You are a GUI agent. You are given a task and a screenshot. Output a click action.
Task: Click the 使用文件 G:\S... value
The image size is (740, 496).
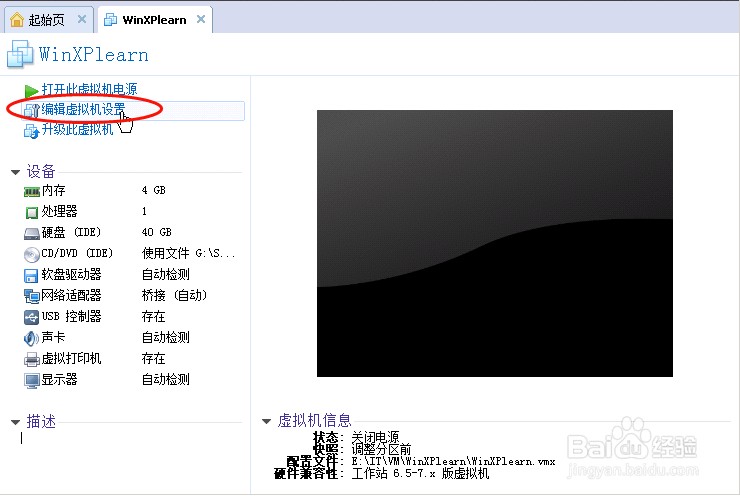188,253
